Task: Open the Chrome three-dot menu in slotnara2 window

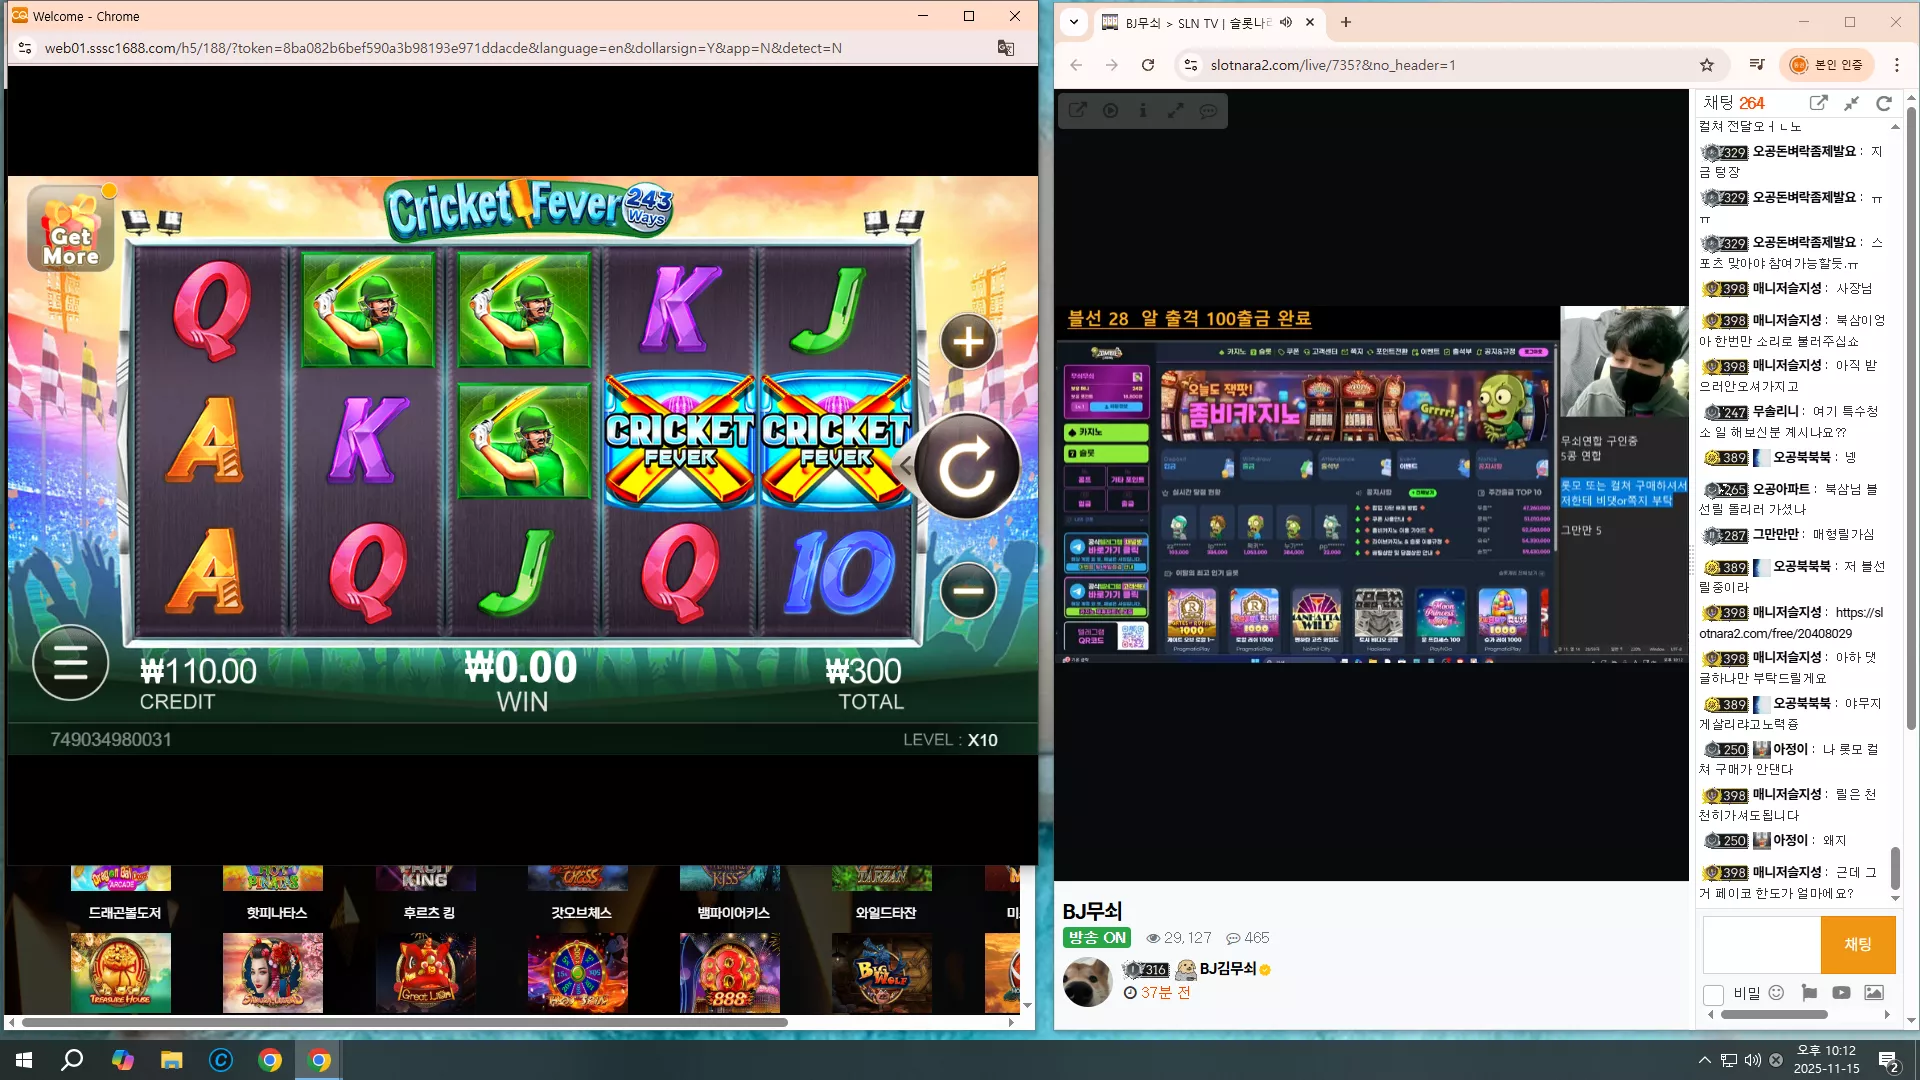Action: (1897, 65)
